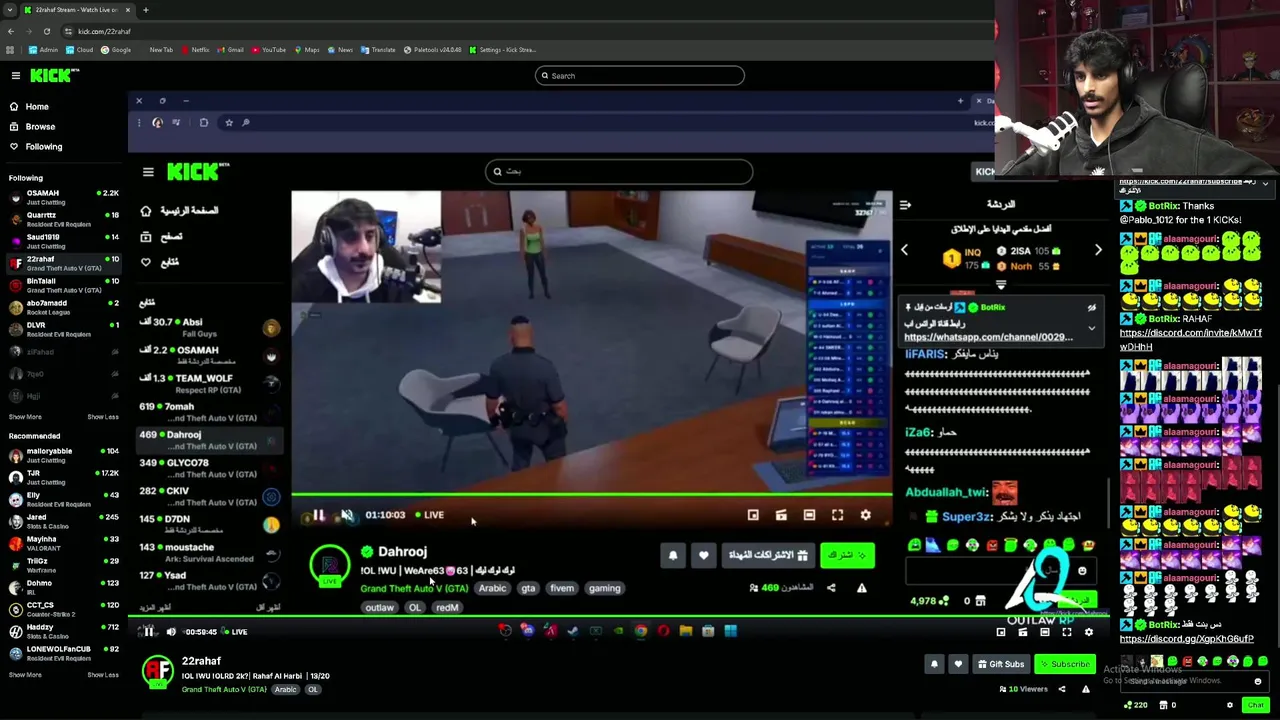Open 22rahaf channel avatar

157,672
